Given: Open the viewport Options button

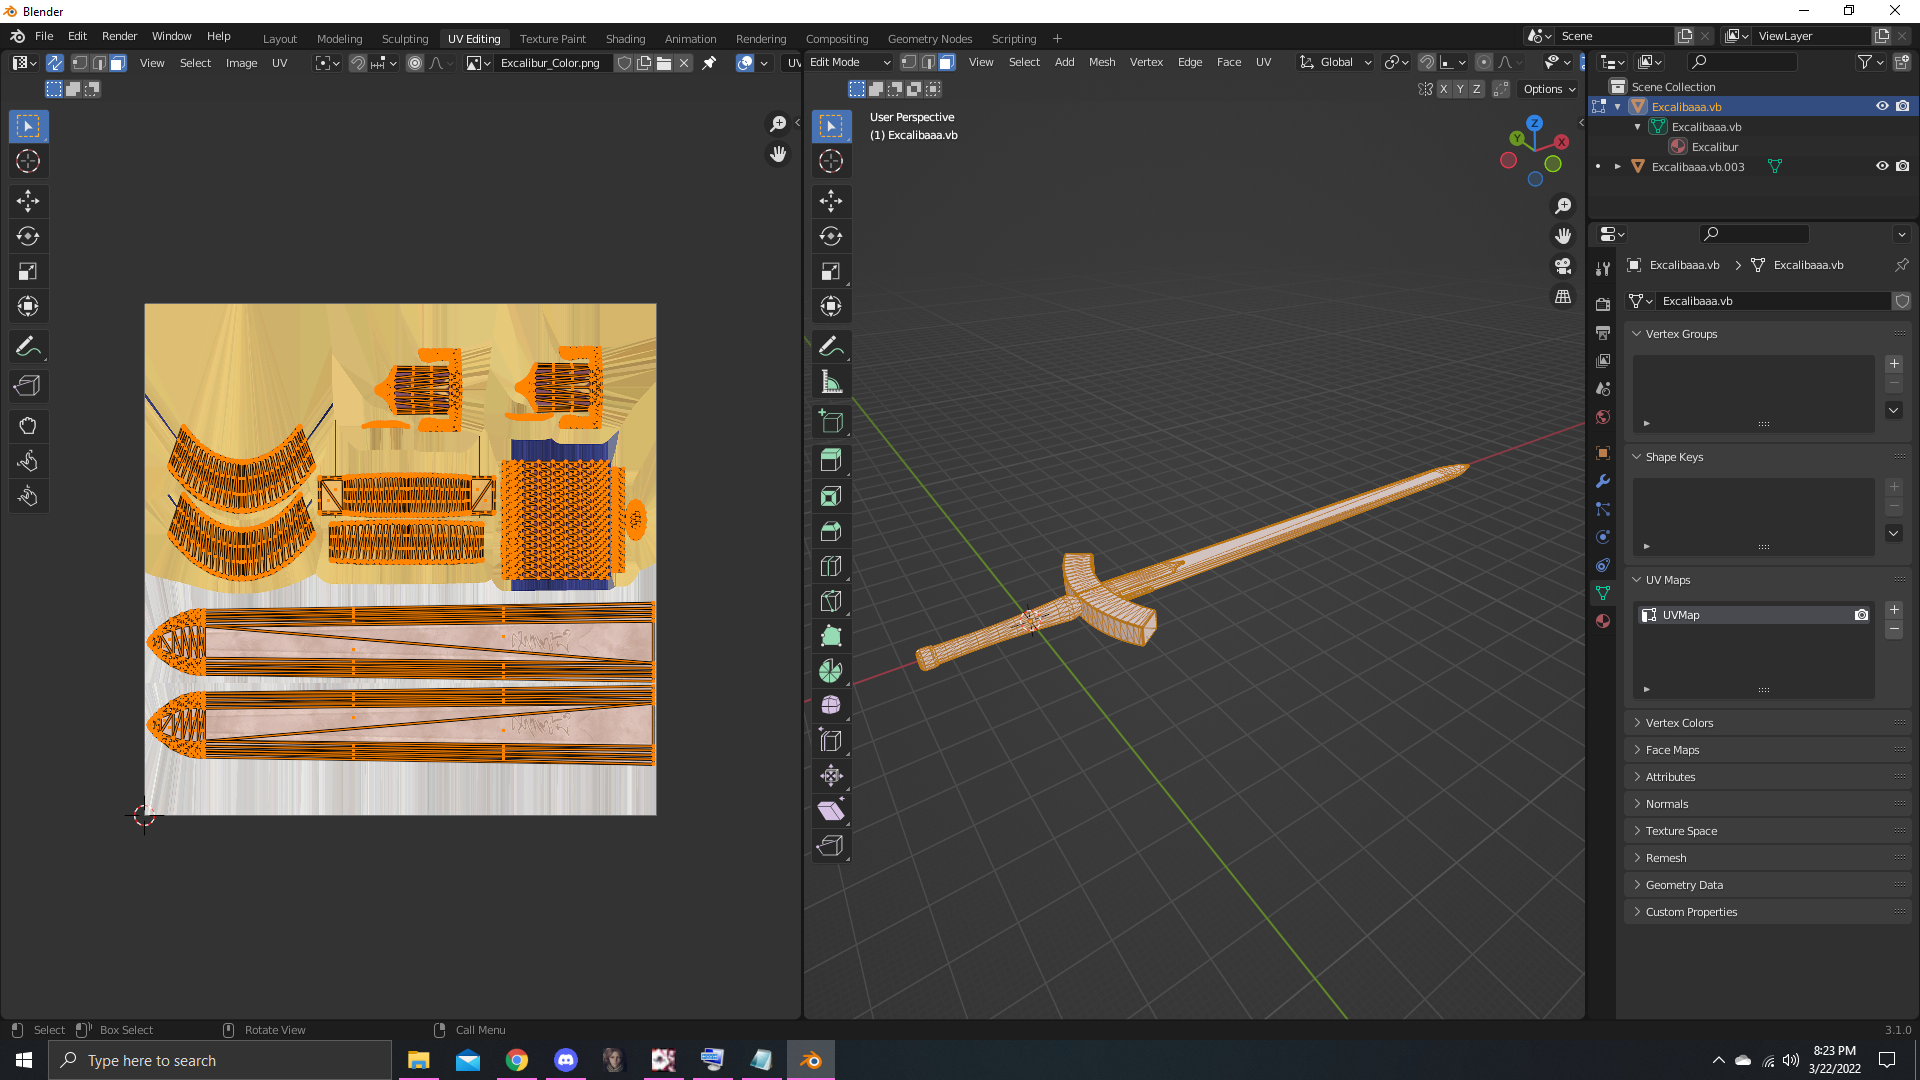Looking at the screenshot, I should [1549, 89].
